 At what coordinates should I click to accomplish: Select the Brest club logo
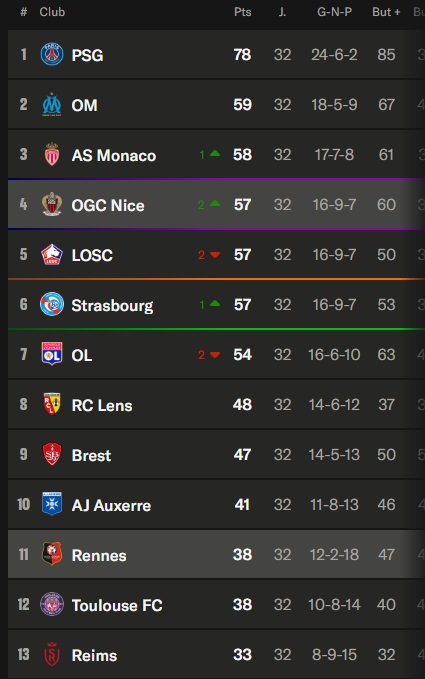click(x=52, y=454)
